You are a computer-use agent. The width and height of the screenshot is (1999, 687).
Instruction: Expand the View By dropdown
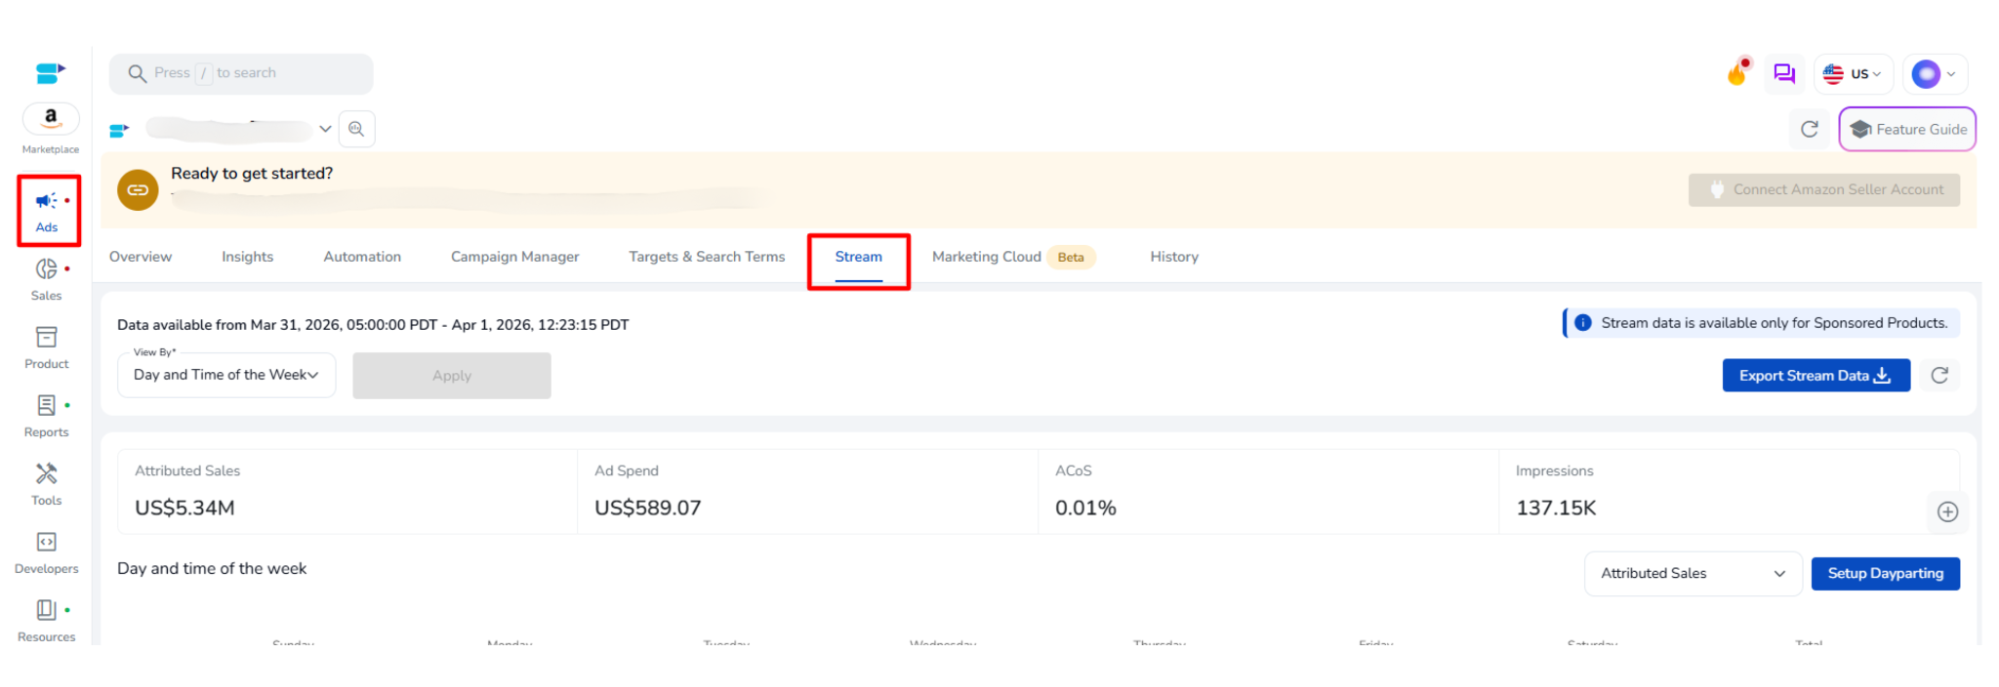[226, 375]
